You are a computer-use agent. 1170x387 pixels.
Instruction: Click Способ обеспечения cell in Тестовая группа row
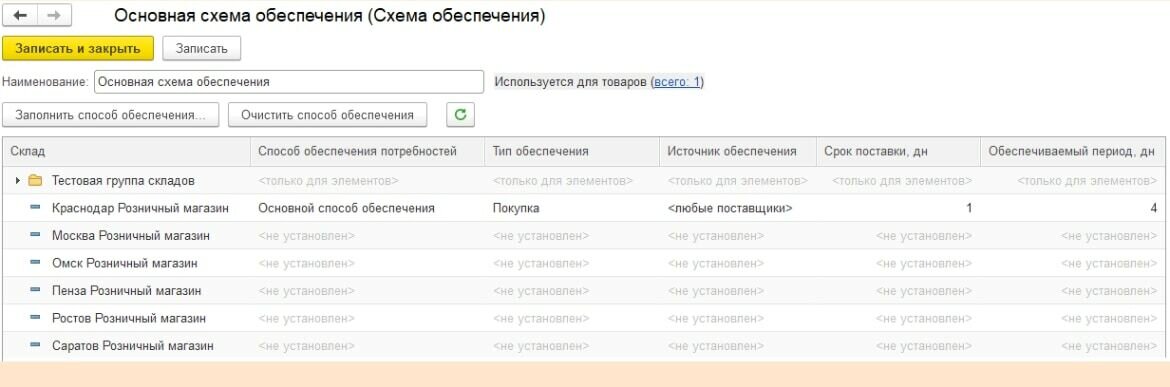(x=368, y=180)
